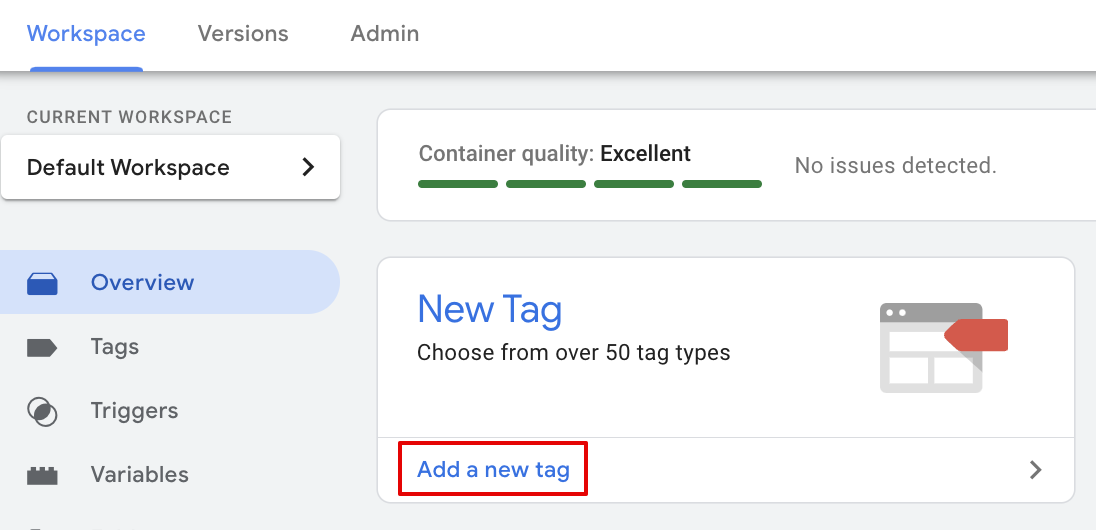Click the Tags label icon in sidebar
The image size is (1096, 530).
coord(42,348)
